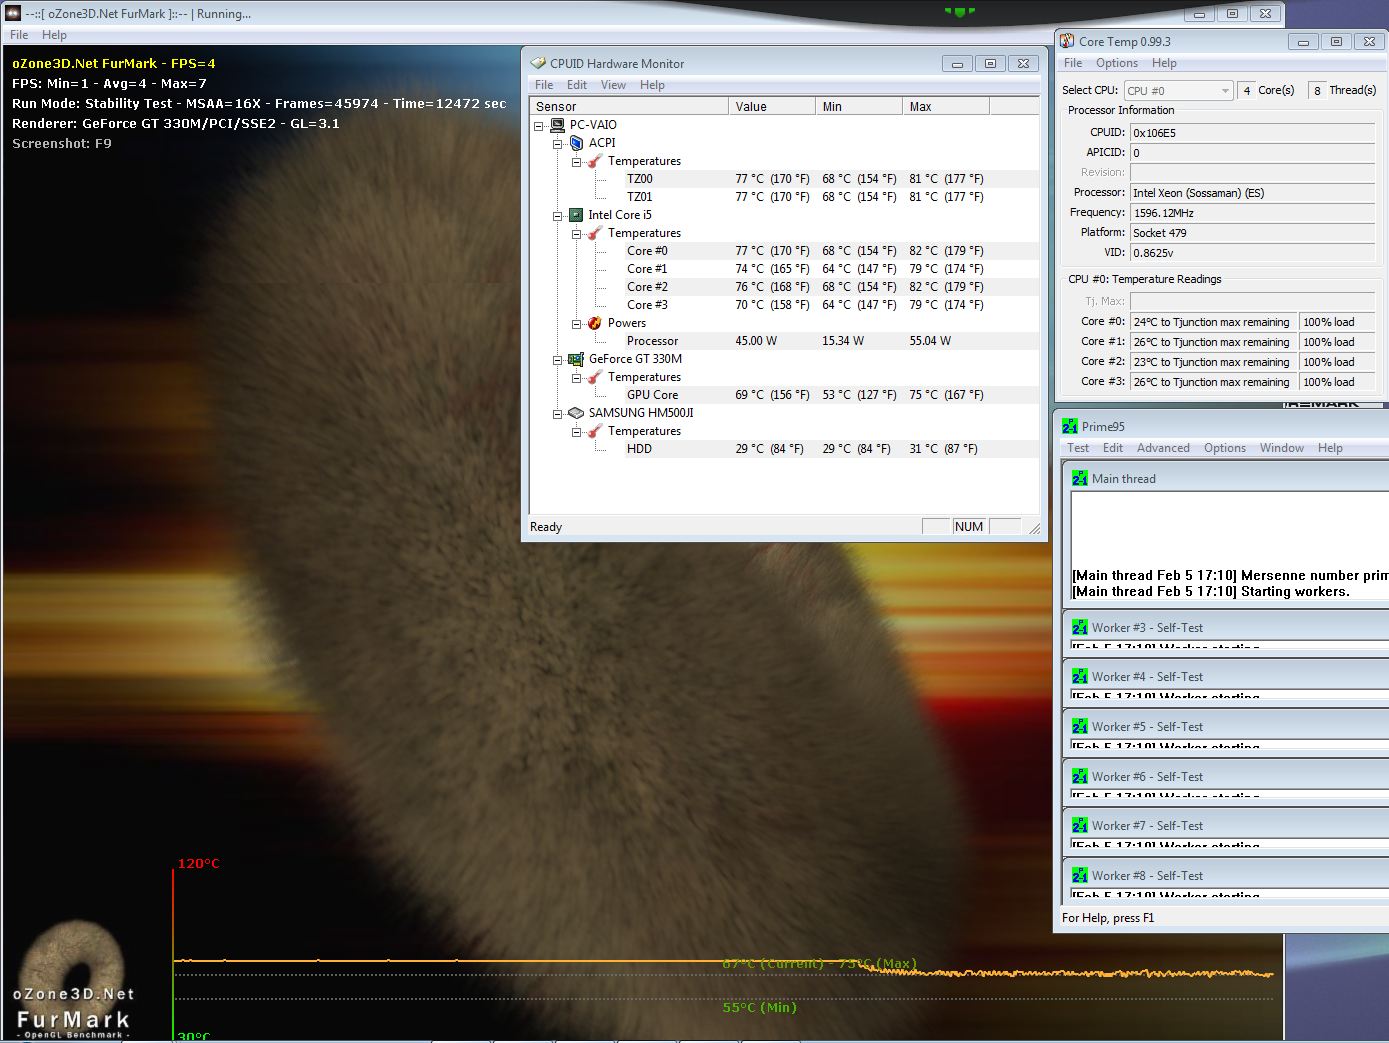Screen dimensions: 1389x1043
Task: Open Prime95 Help menu
Action: [x=1330, y=448]
